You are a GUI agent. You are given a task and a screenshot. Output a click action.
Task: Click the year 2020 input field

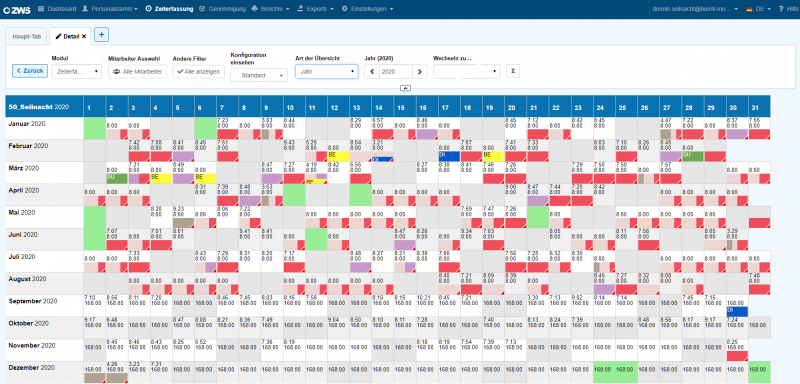pos(396,72)
